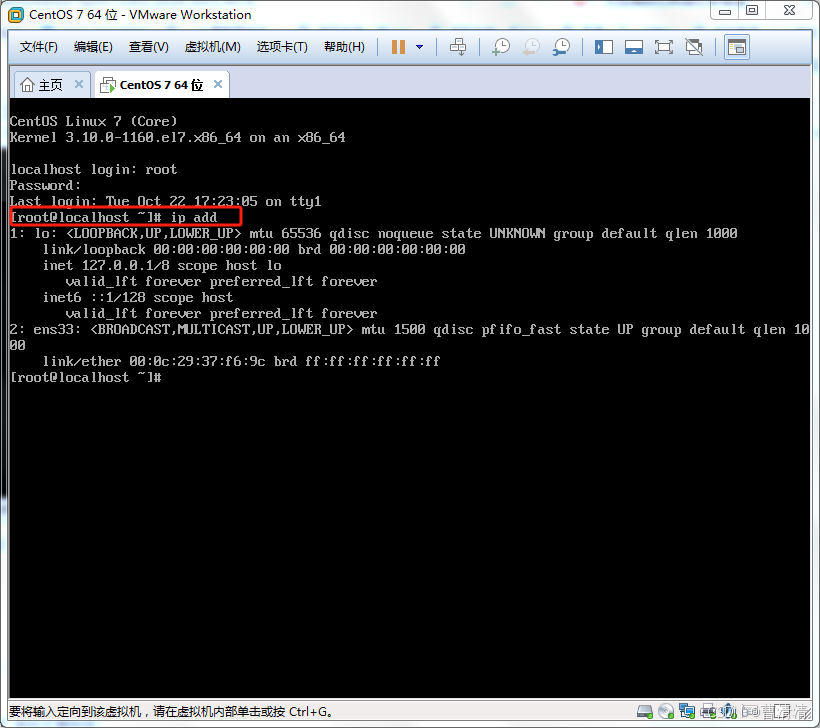820x728 pixels.
Task: Open the 帮助(H) menu
Action: 344,46
